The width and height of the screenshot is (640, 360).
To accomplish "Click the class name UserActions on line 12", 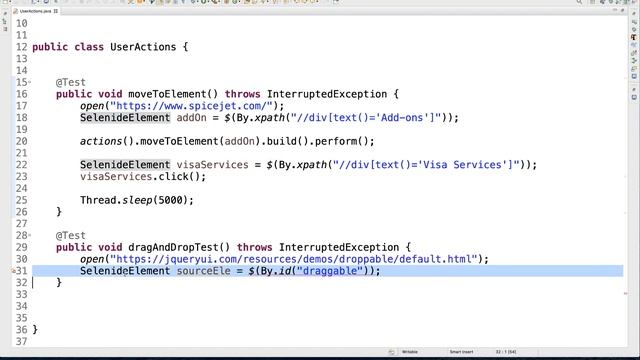I will (143, 47).
